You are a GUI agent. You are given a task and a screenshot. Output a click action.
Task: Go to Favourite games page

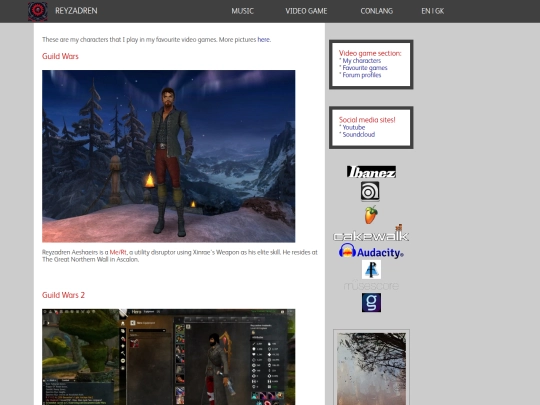point(365,68)
